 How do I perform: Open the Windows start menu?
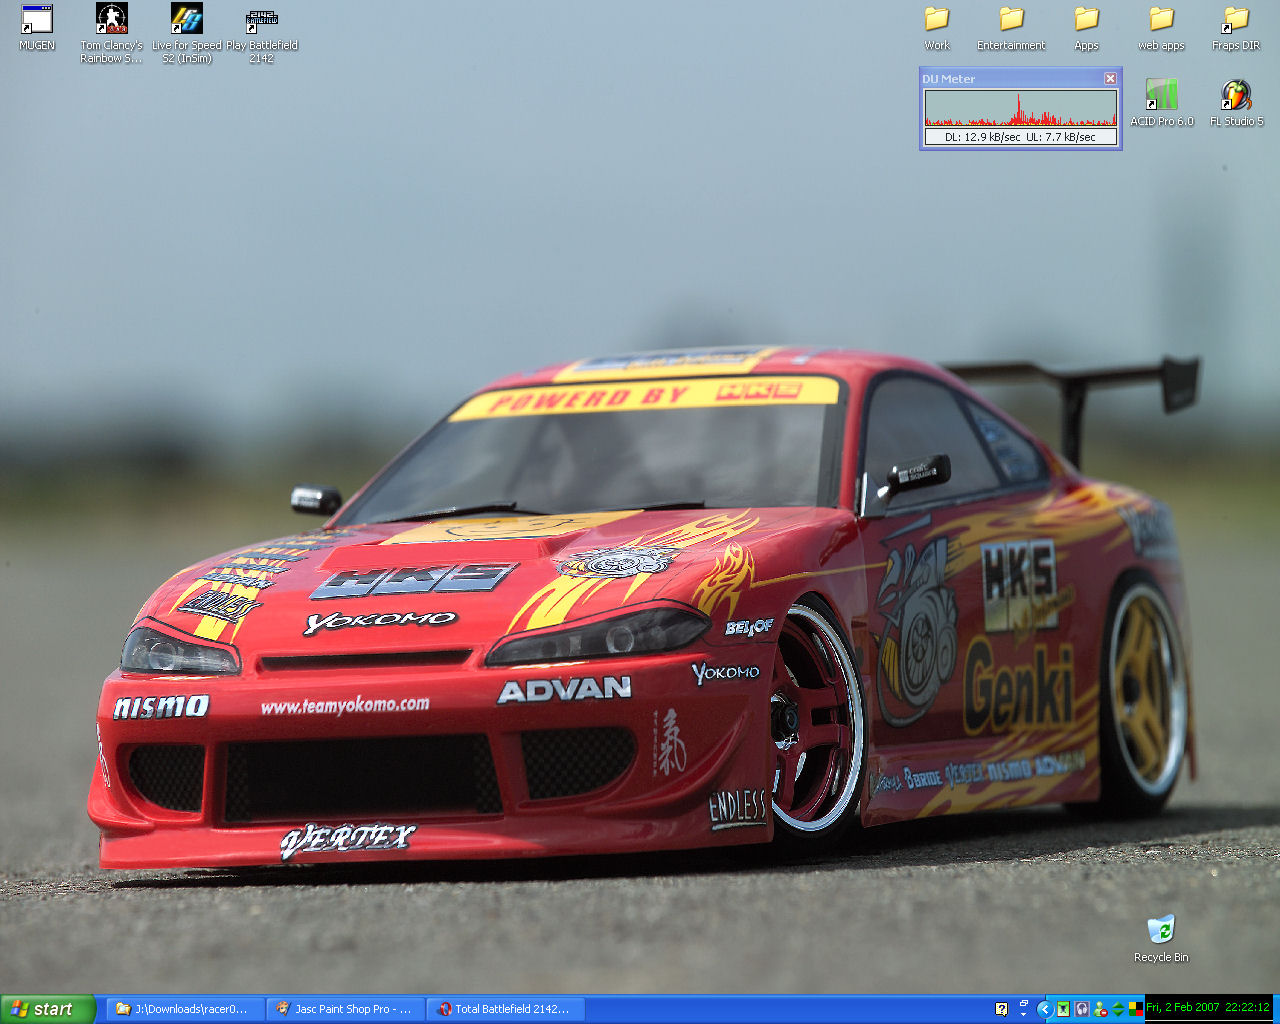pos(48,1009)
